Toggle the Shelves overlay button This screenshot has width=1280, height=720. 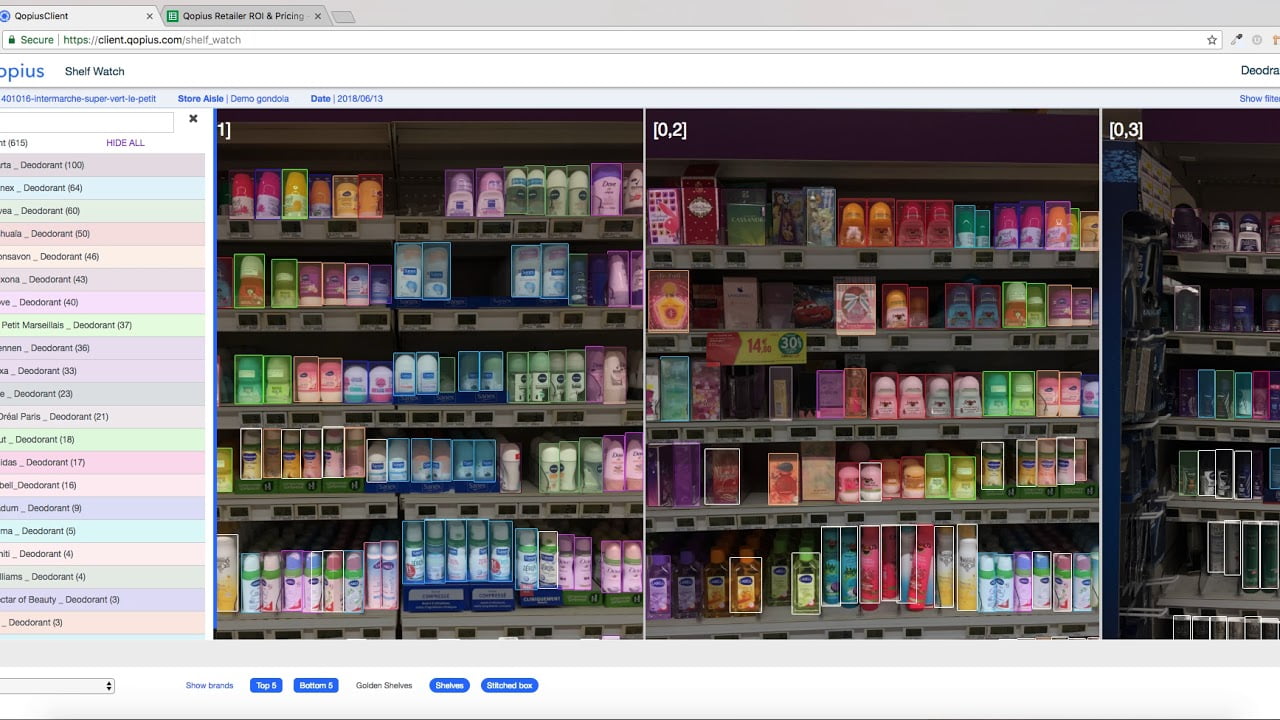[449, 685]
